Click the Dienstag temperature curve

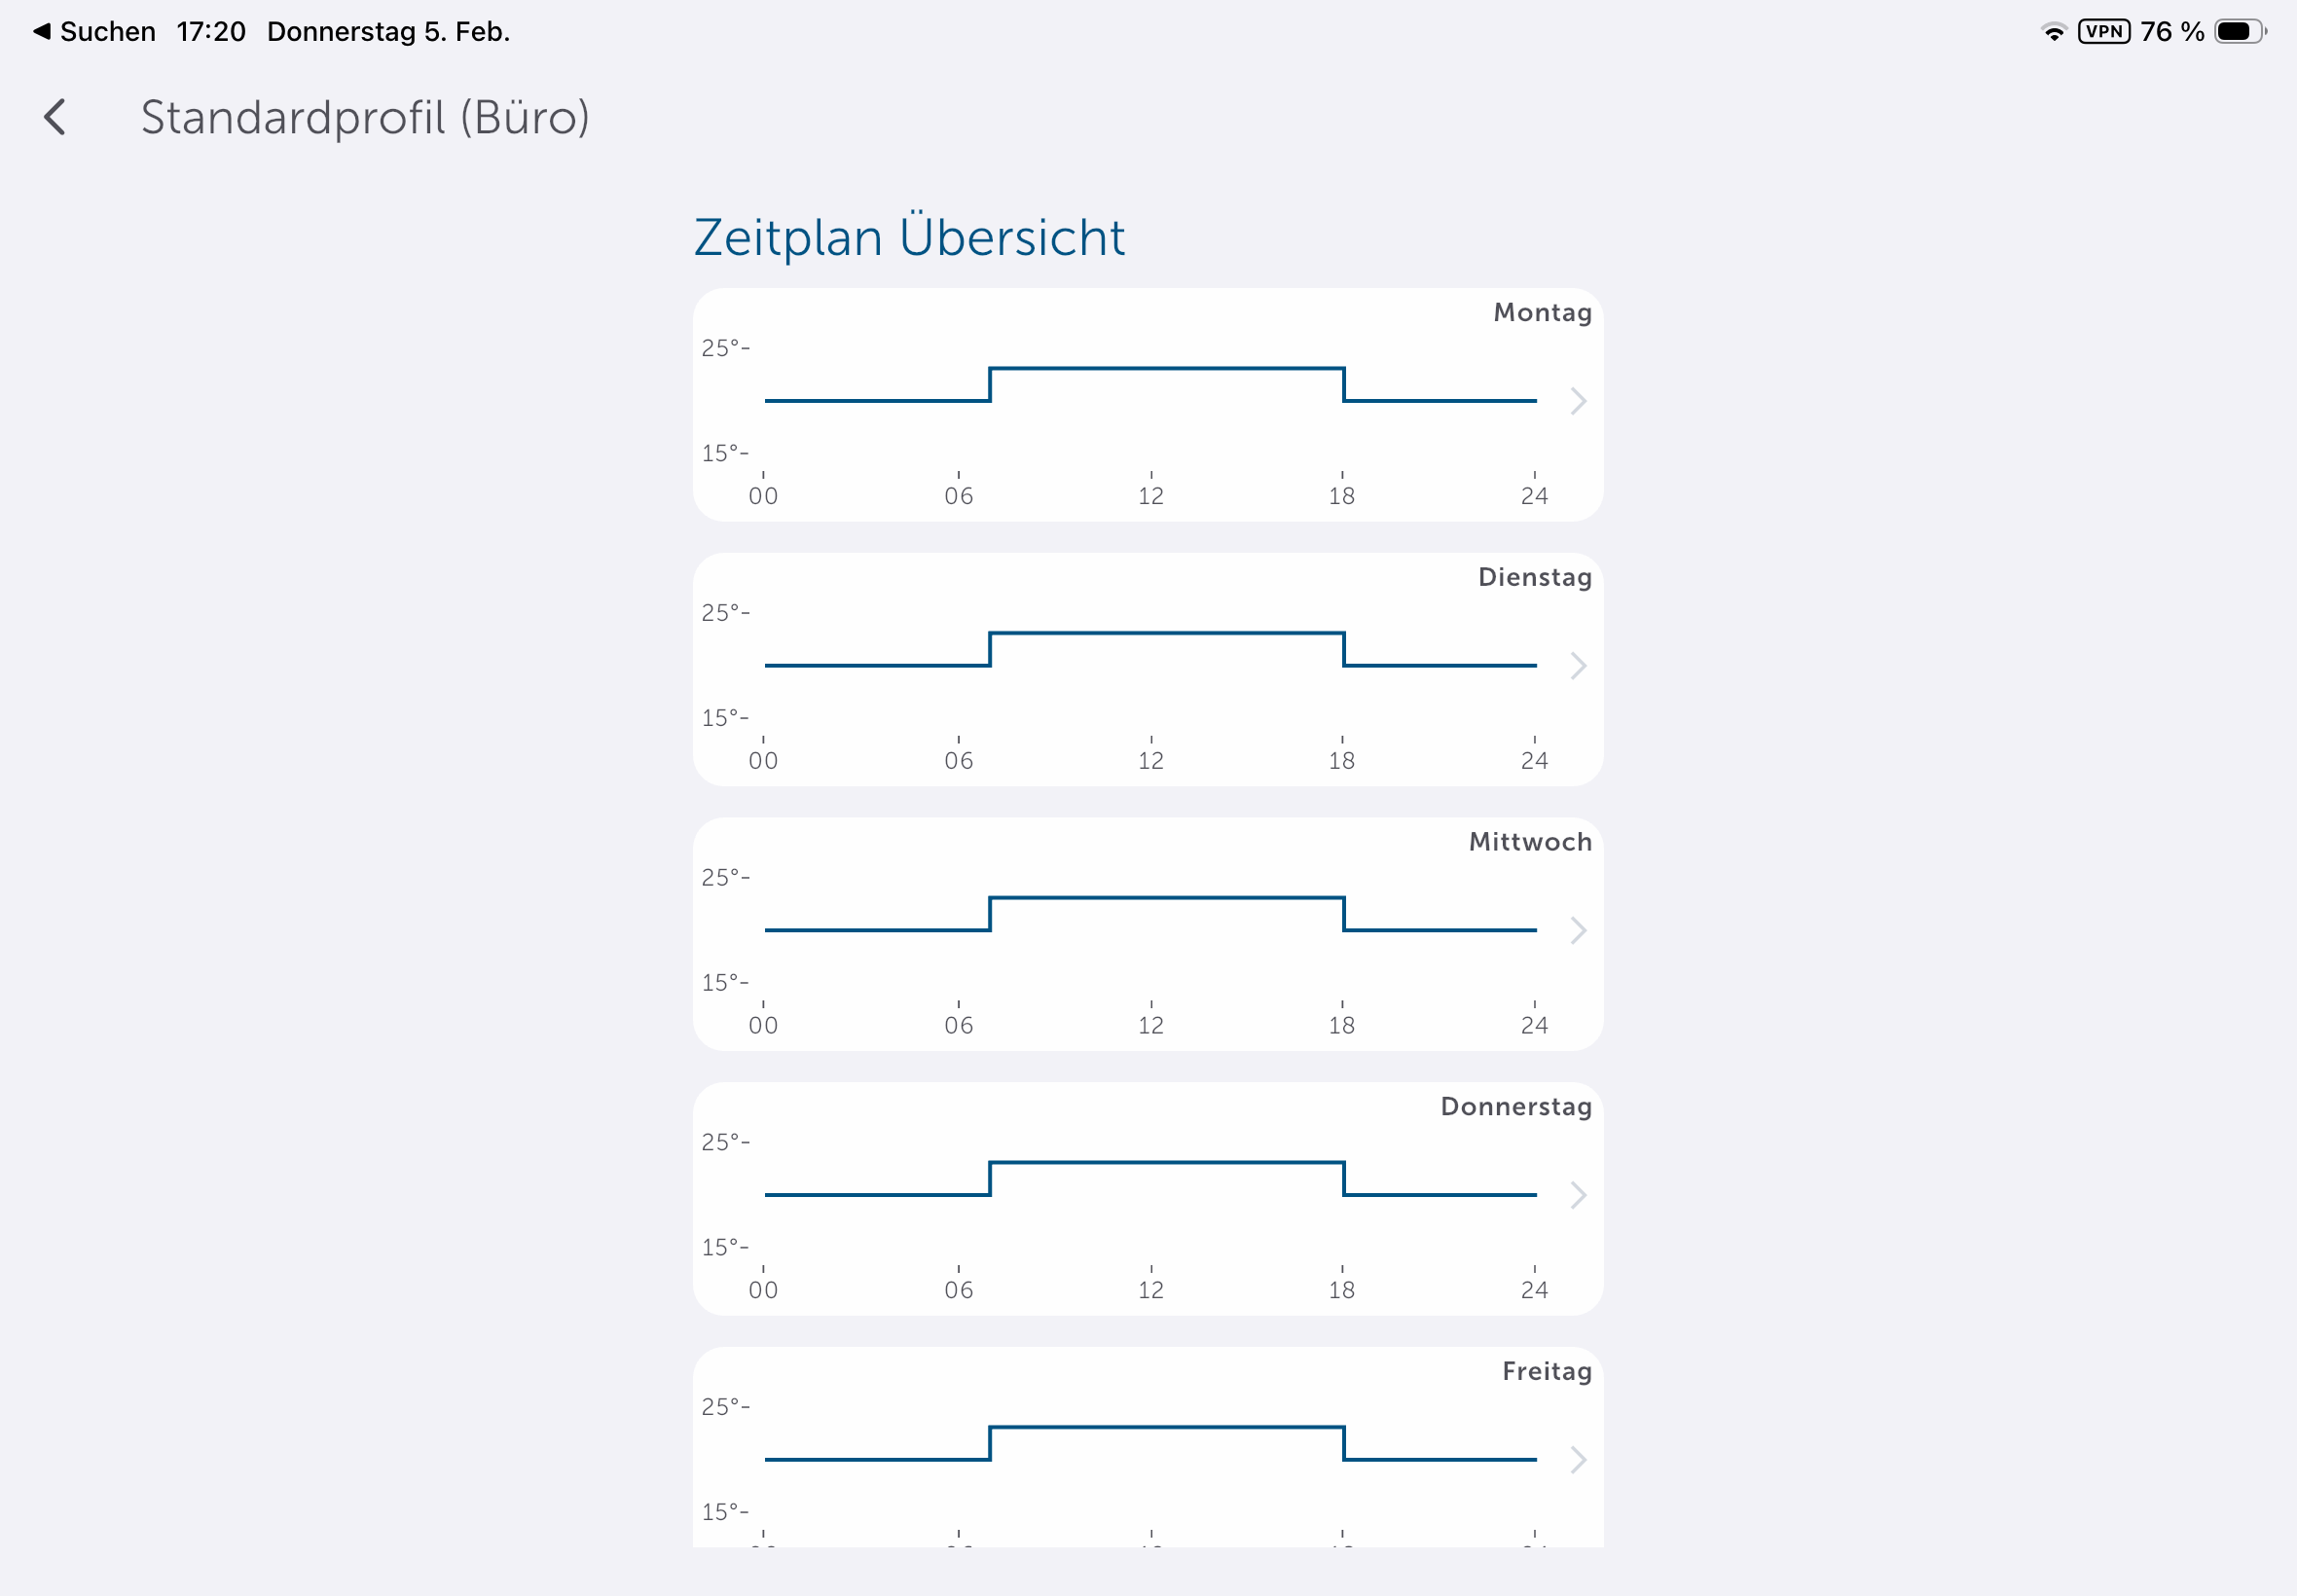tap(1165, 634)
